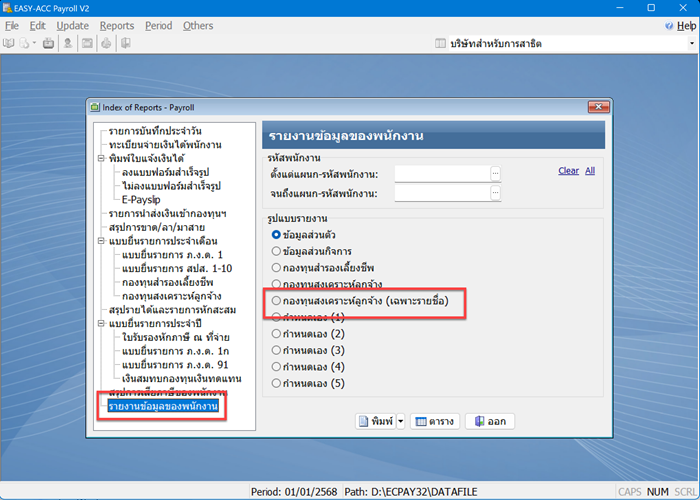Image resolution: width=700 pixels, height=500 pixels.
Task: Click the employee person toolbar icon
Action: [68, 44]
